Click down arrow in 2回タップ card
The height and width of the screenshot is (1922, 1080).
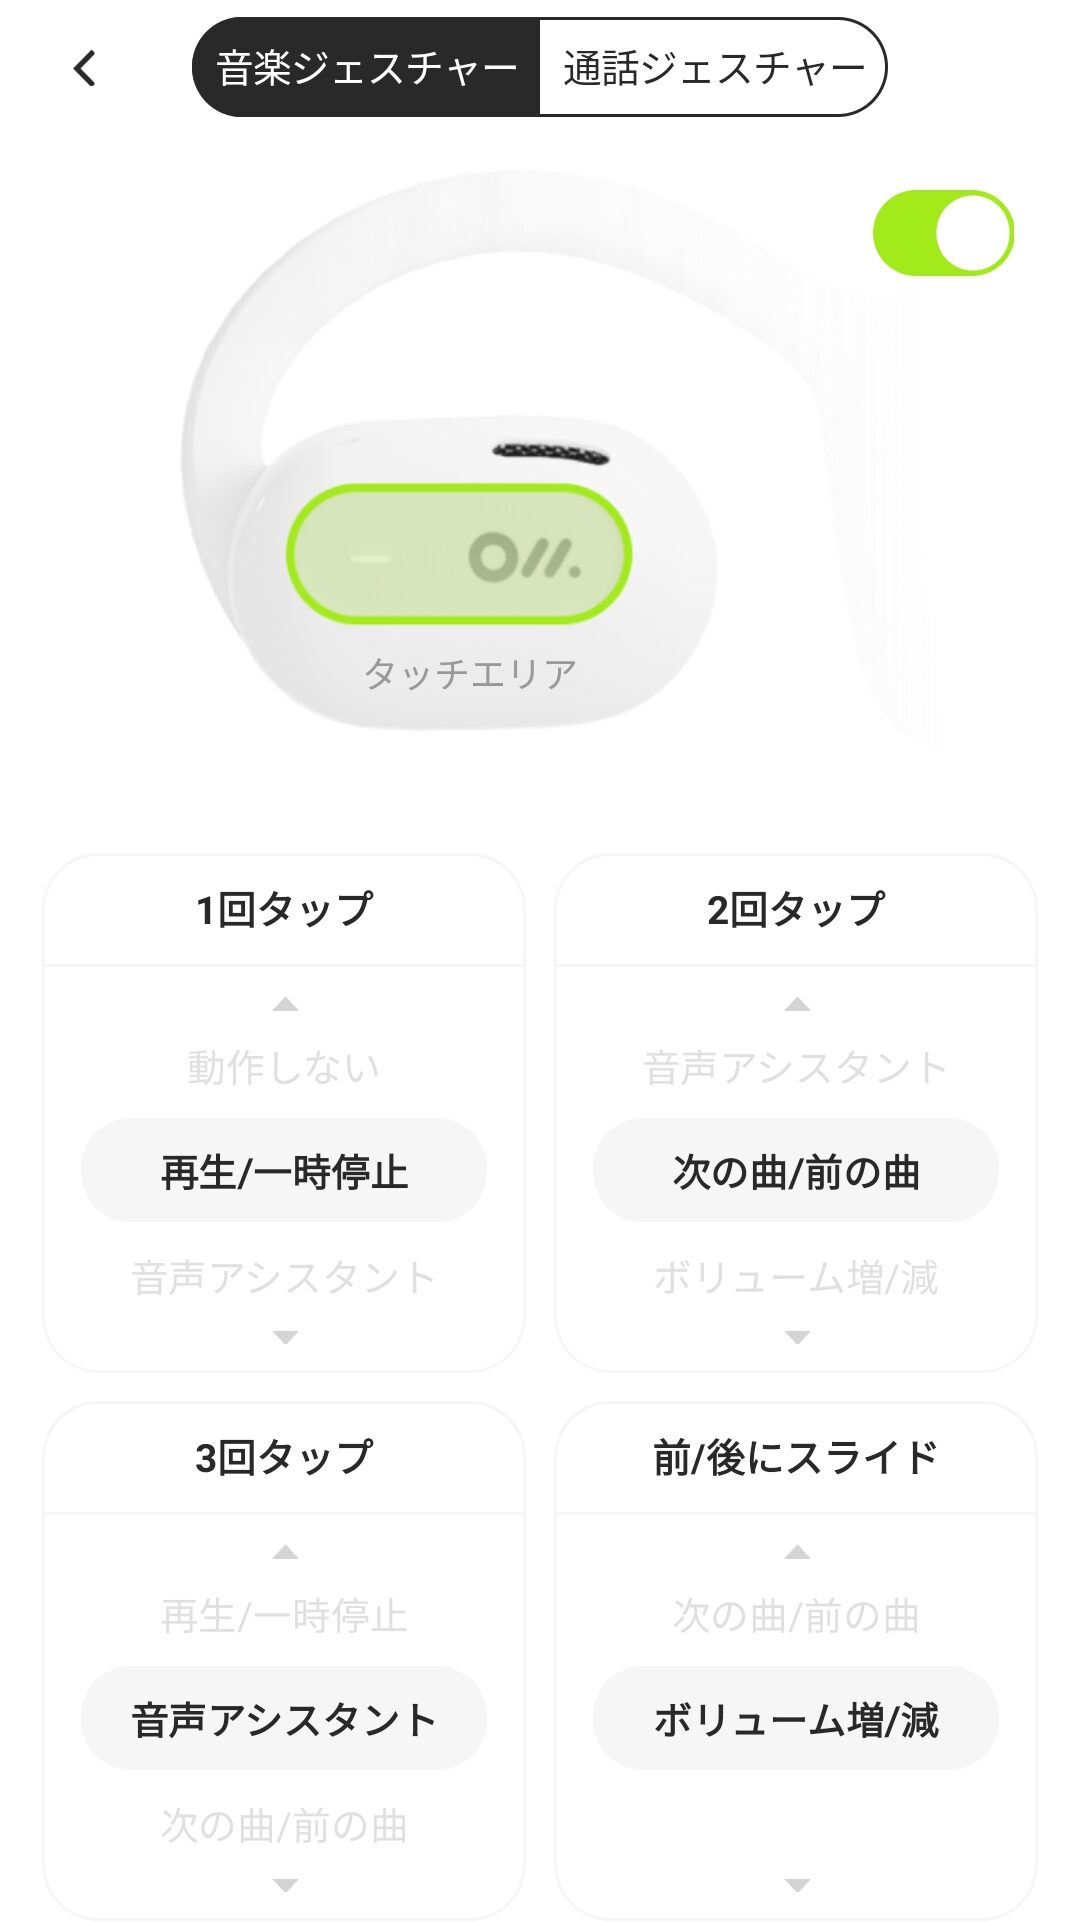(x=797, y=1337)
